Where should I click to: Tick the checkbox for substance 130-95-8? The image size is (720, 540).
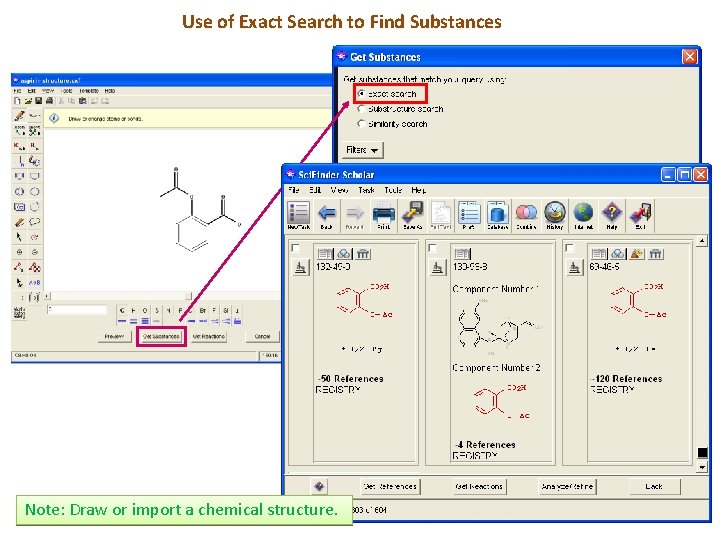point(432,248)
